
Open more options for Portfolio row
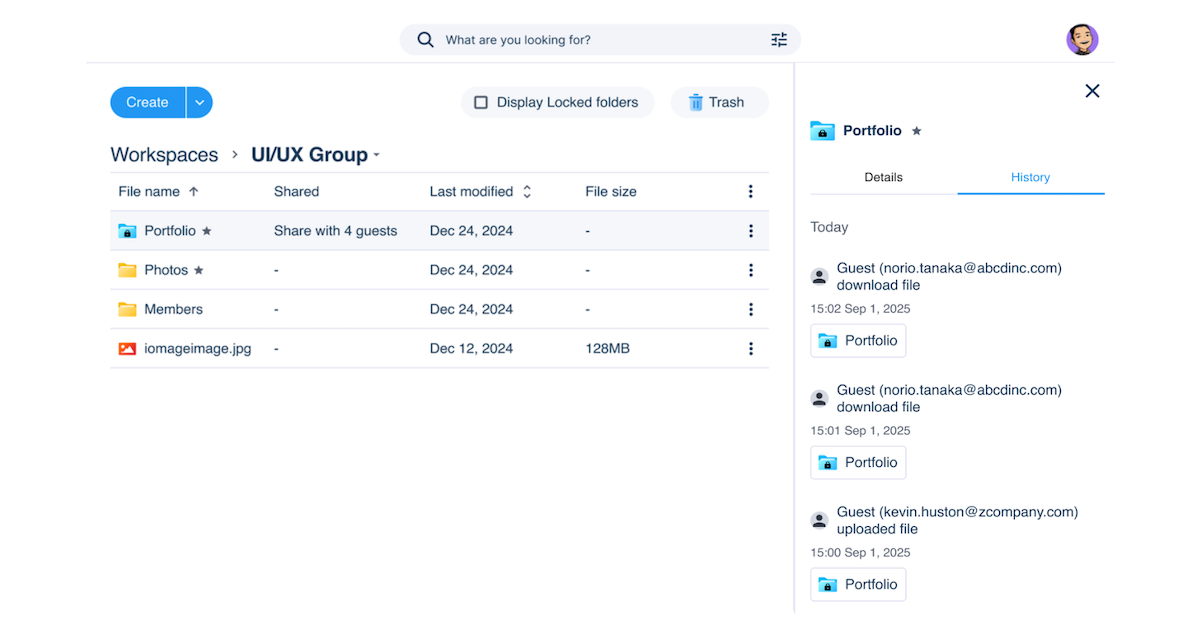[x=750, y=231]
